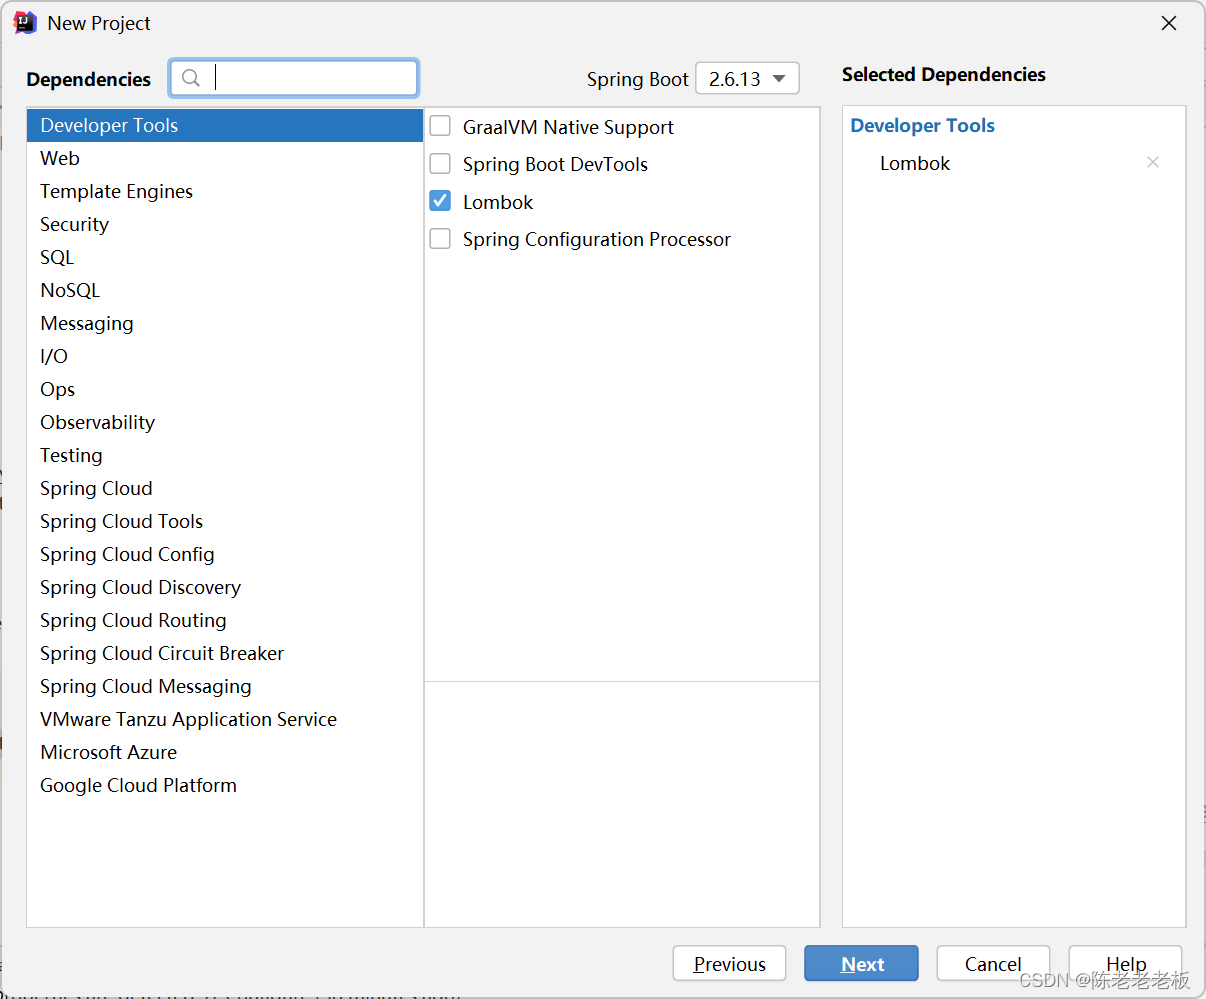Open Help for the dialog
Screen dimensions: 1206x999
1125,964
